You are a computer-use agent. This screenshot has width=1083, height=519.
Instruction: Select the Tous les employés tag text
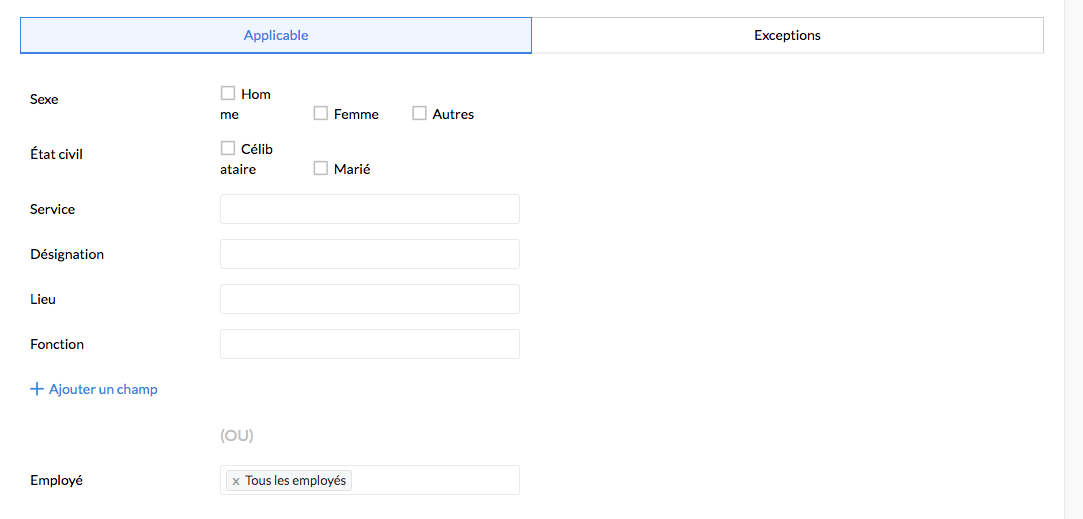coord(295,481)
